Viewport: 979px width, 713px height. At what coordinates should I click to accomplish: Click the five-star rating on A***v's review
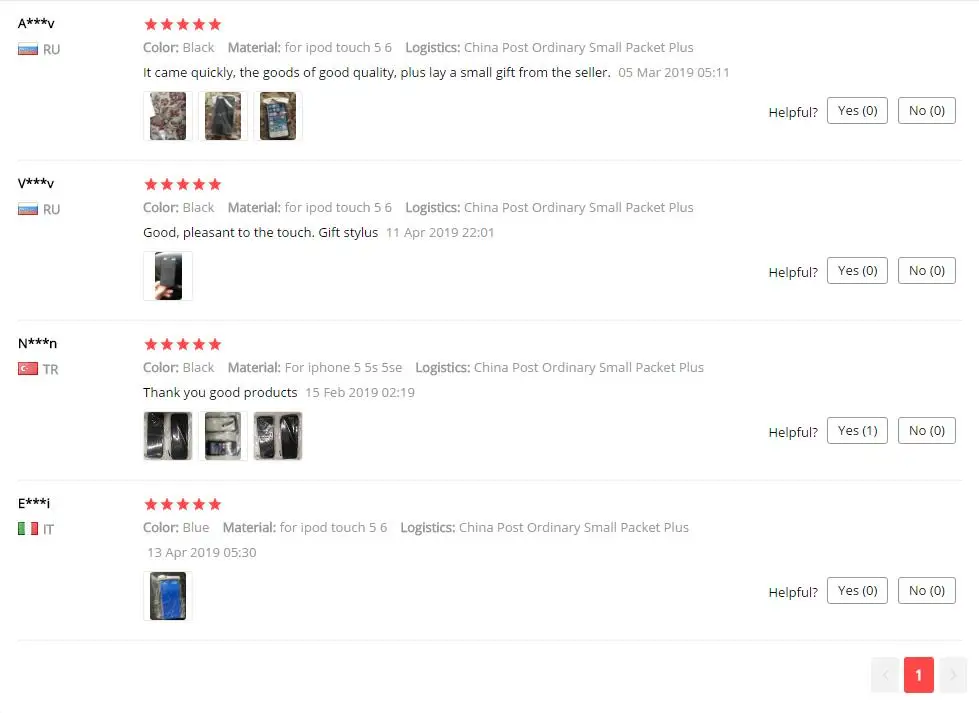(182, 24)
